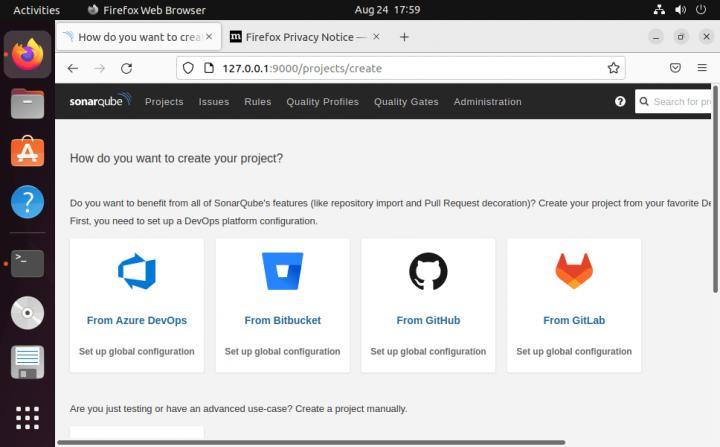Viewport: 720px width, 447px height.
Task: Set up global configuration under GitHub
Action: (x=428, y=351)
